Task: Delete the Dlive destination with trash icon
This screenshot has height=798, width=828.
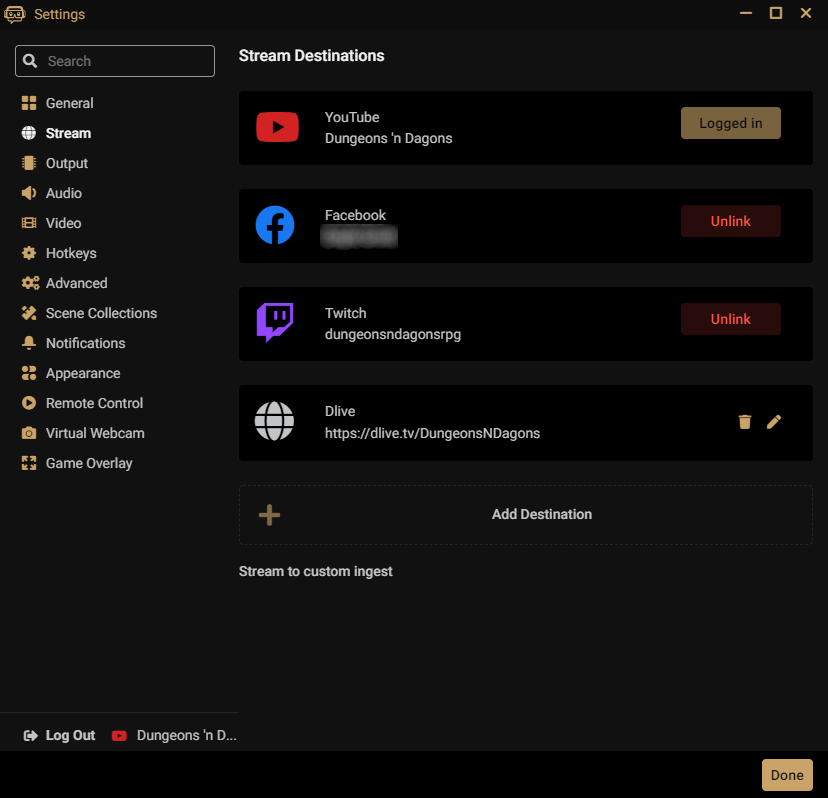Action: pos(744,422)
